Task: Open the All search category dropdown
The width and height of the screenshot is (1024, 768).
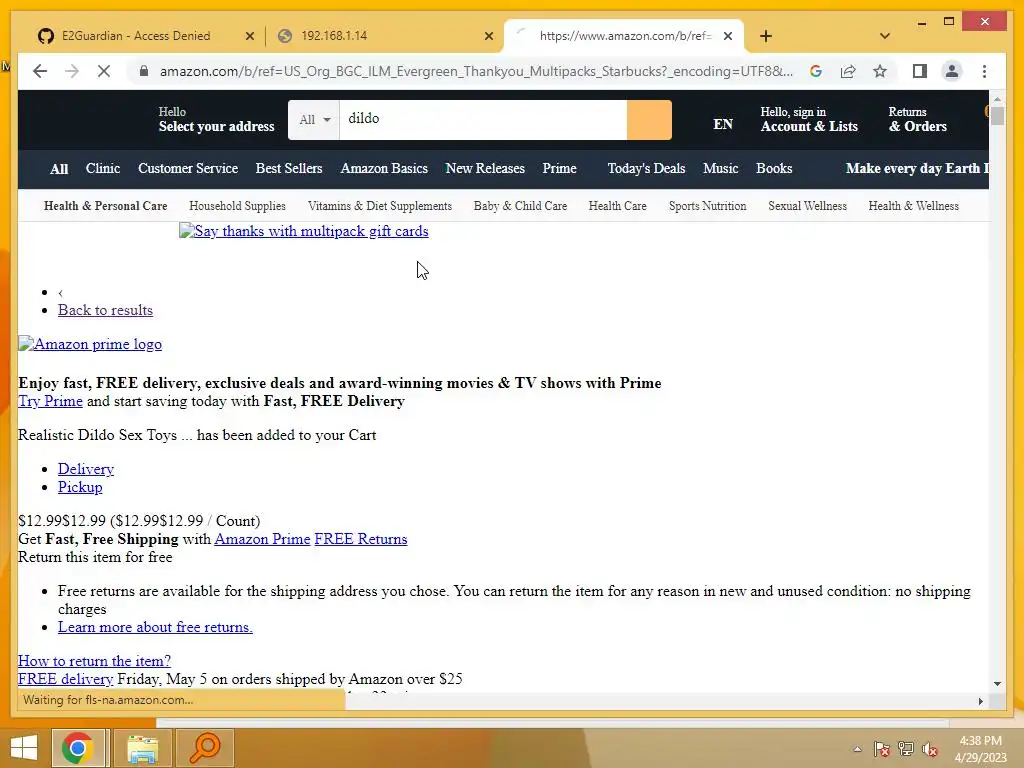Action: [314, 120]
